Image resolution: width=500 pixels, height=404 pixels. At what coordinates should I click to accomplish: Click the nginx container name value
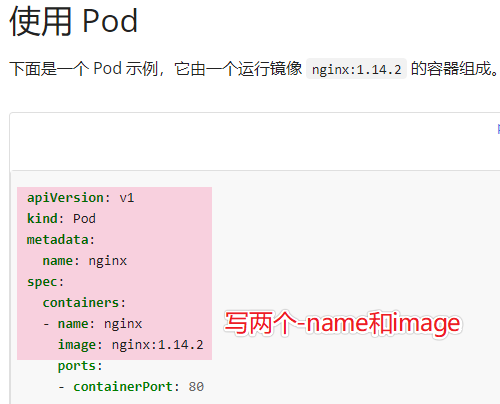[x=123, y=324]
